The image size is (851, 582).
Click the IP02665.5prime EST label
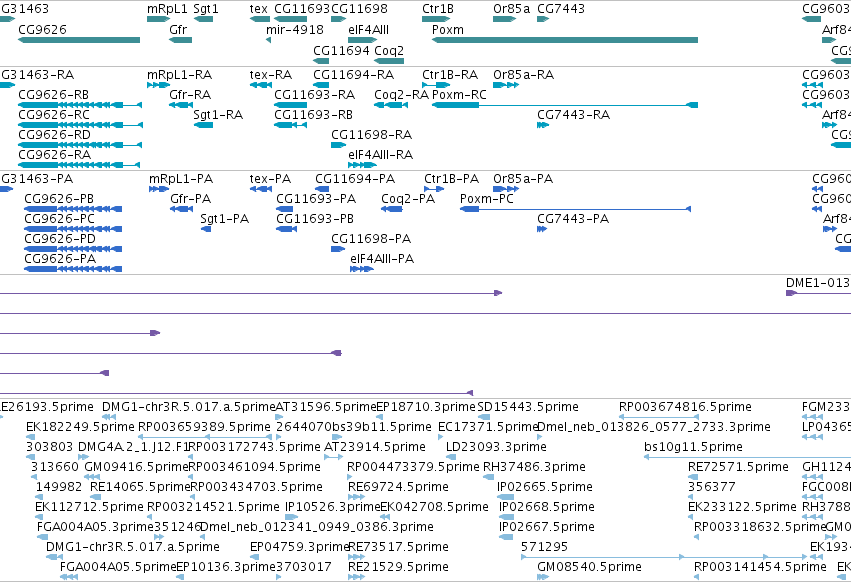[x=545, y=487]
